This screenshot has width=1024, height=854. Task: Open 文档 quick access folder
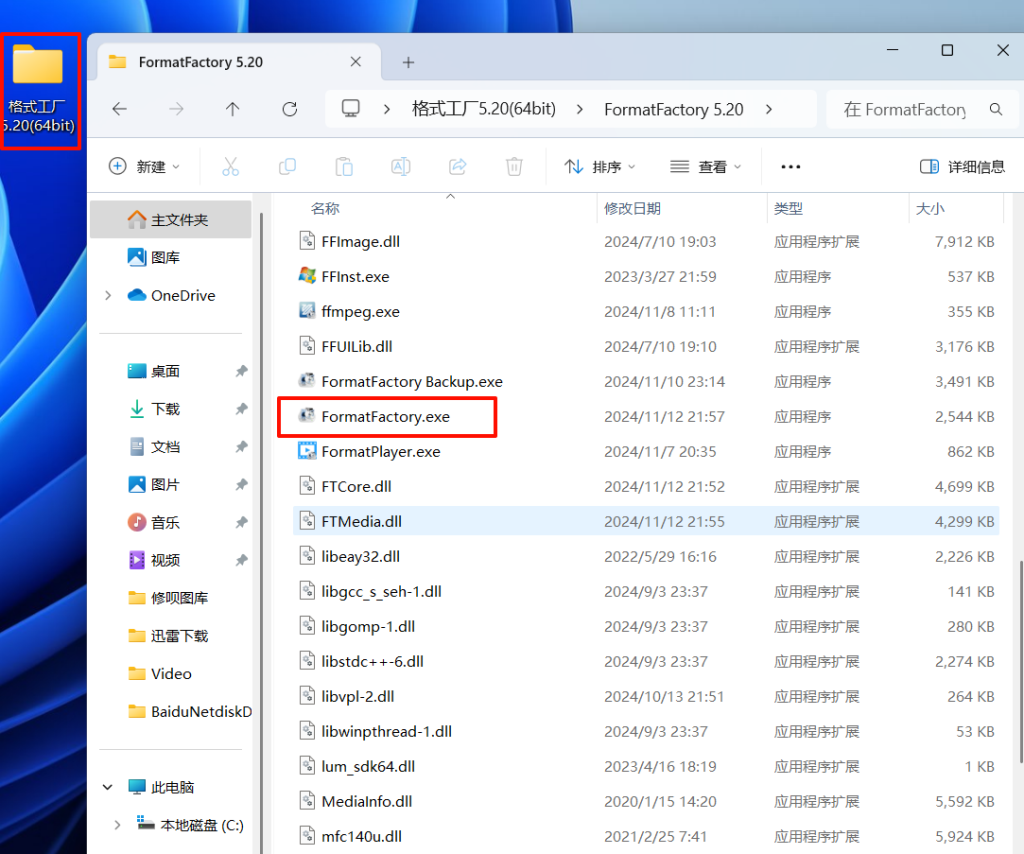coord(153,447)
